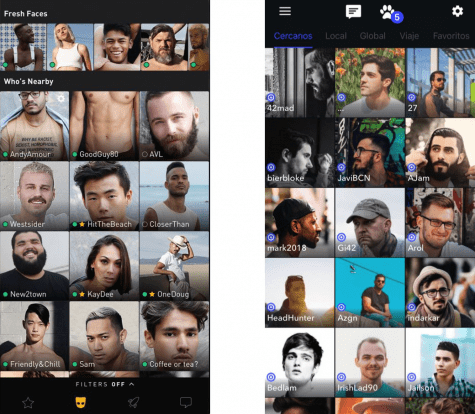This screenshot has width=475, height=414.
Task: Open Sam's profile tile
Action: (104, 336)
